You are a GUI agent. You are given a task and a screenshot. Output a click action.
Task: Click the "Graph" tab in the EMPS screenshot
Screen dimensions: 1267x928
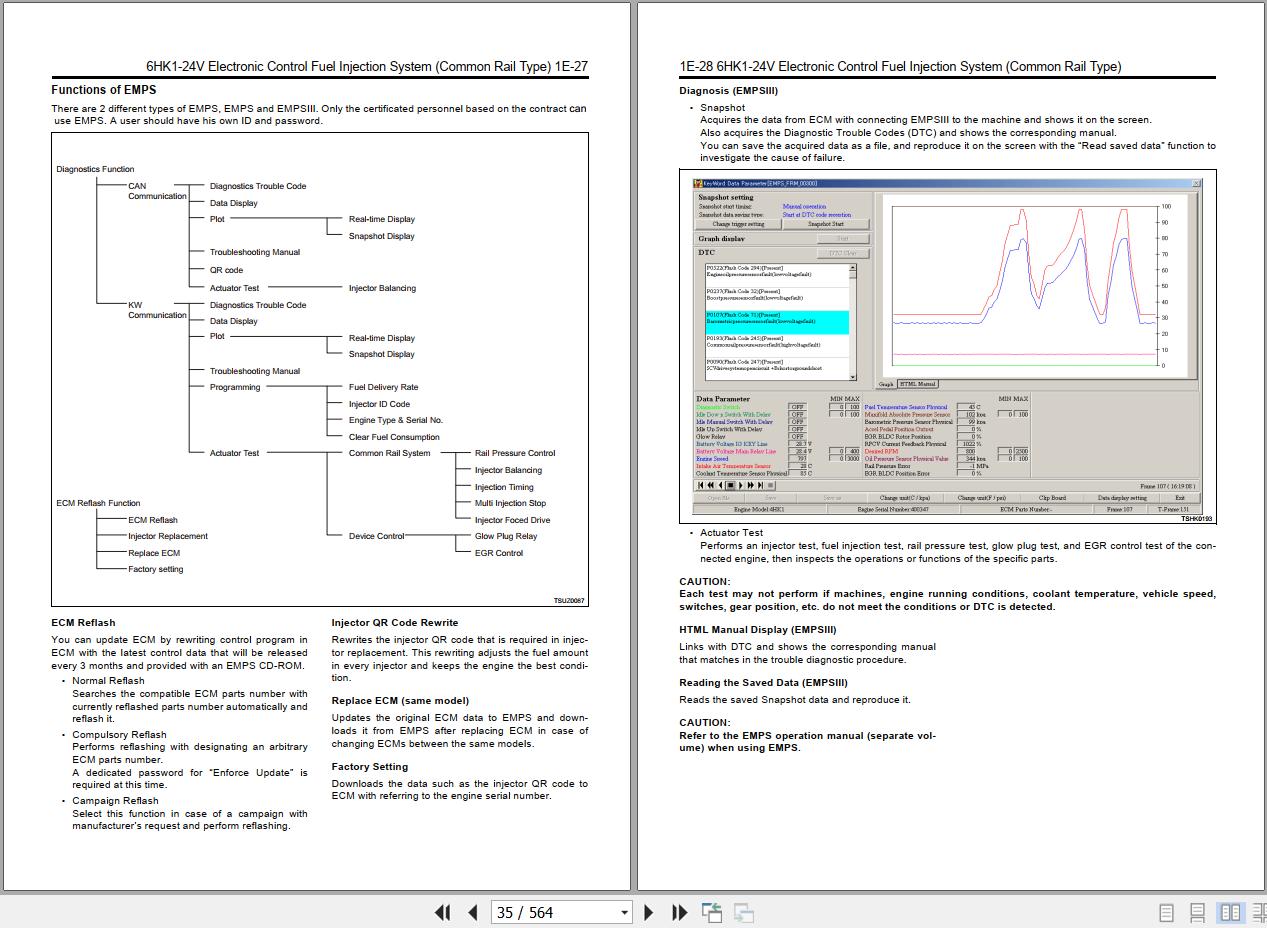pos(886,384)
